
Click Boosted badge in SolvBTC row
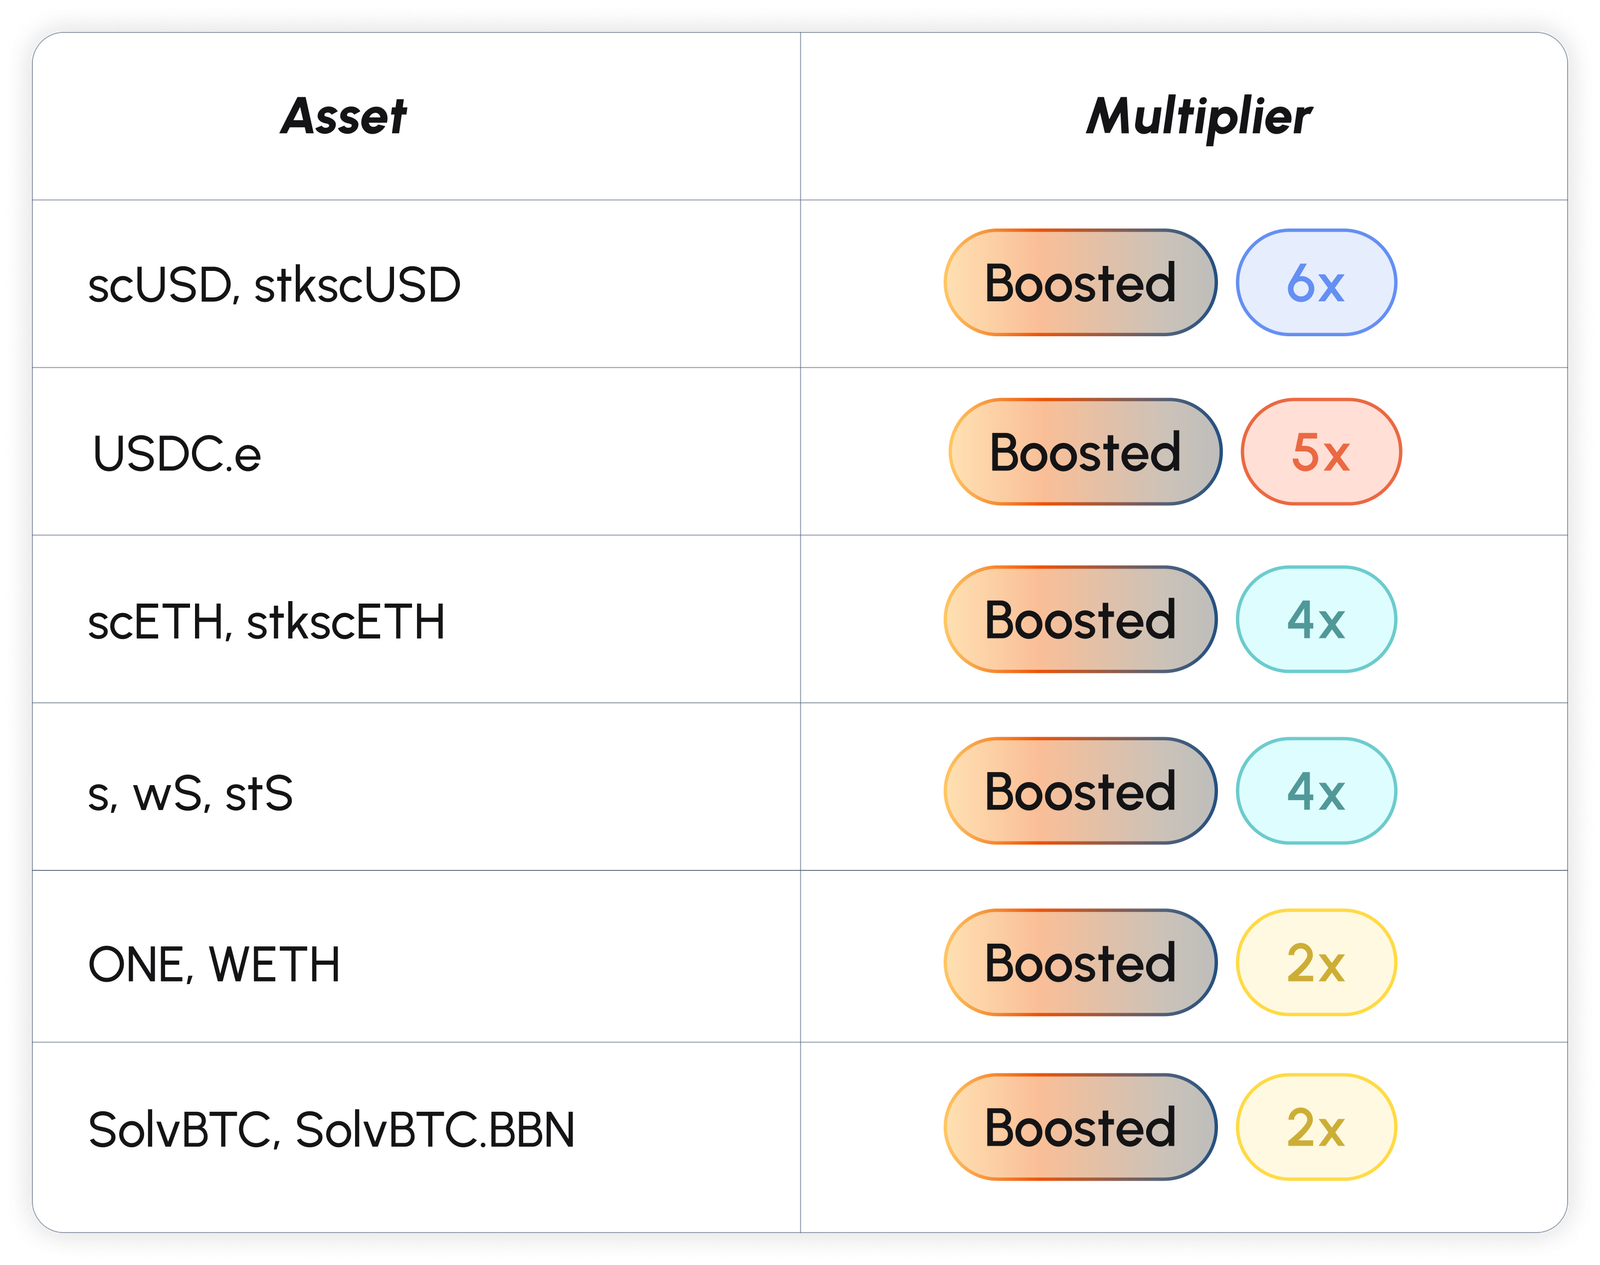pos(1080,1127)
